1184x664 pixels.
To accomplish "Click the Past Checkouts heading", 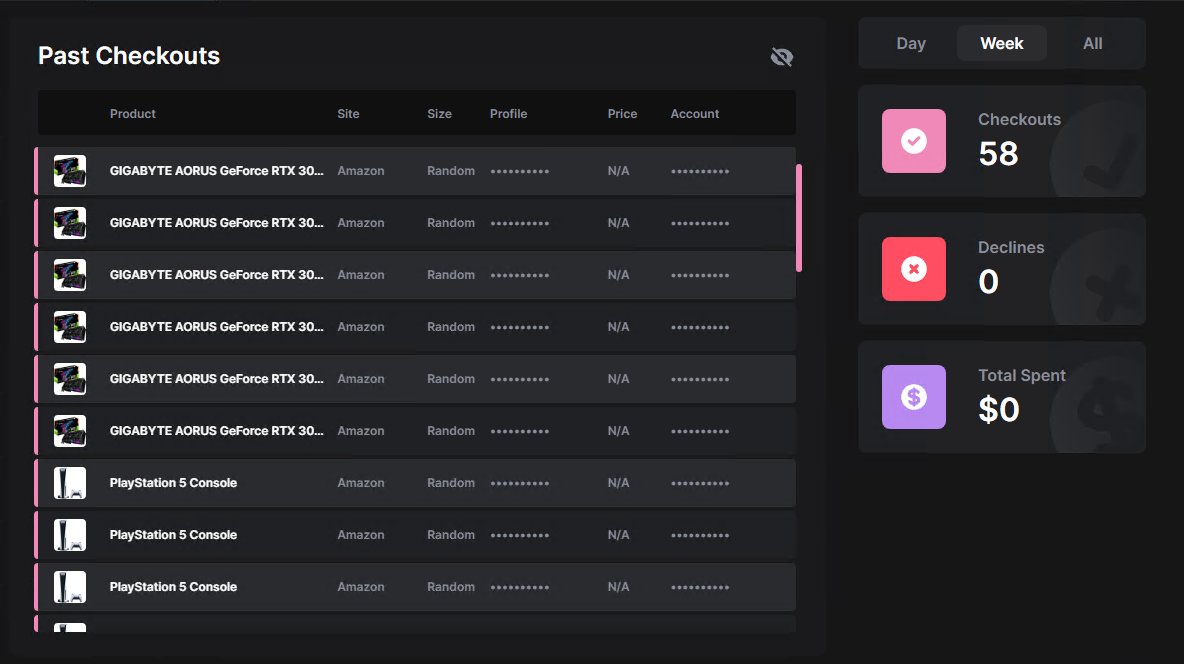I will (129, 56).
